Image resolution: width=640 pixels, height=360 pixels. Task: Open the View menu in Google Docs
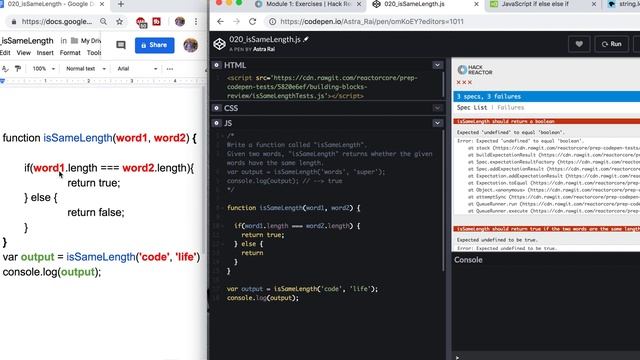[x=24, y=53]
